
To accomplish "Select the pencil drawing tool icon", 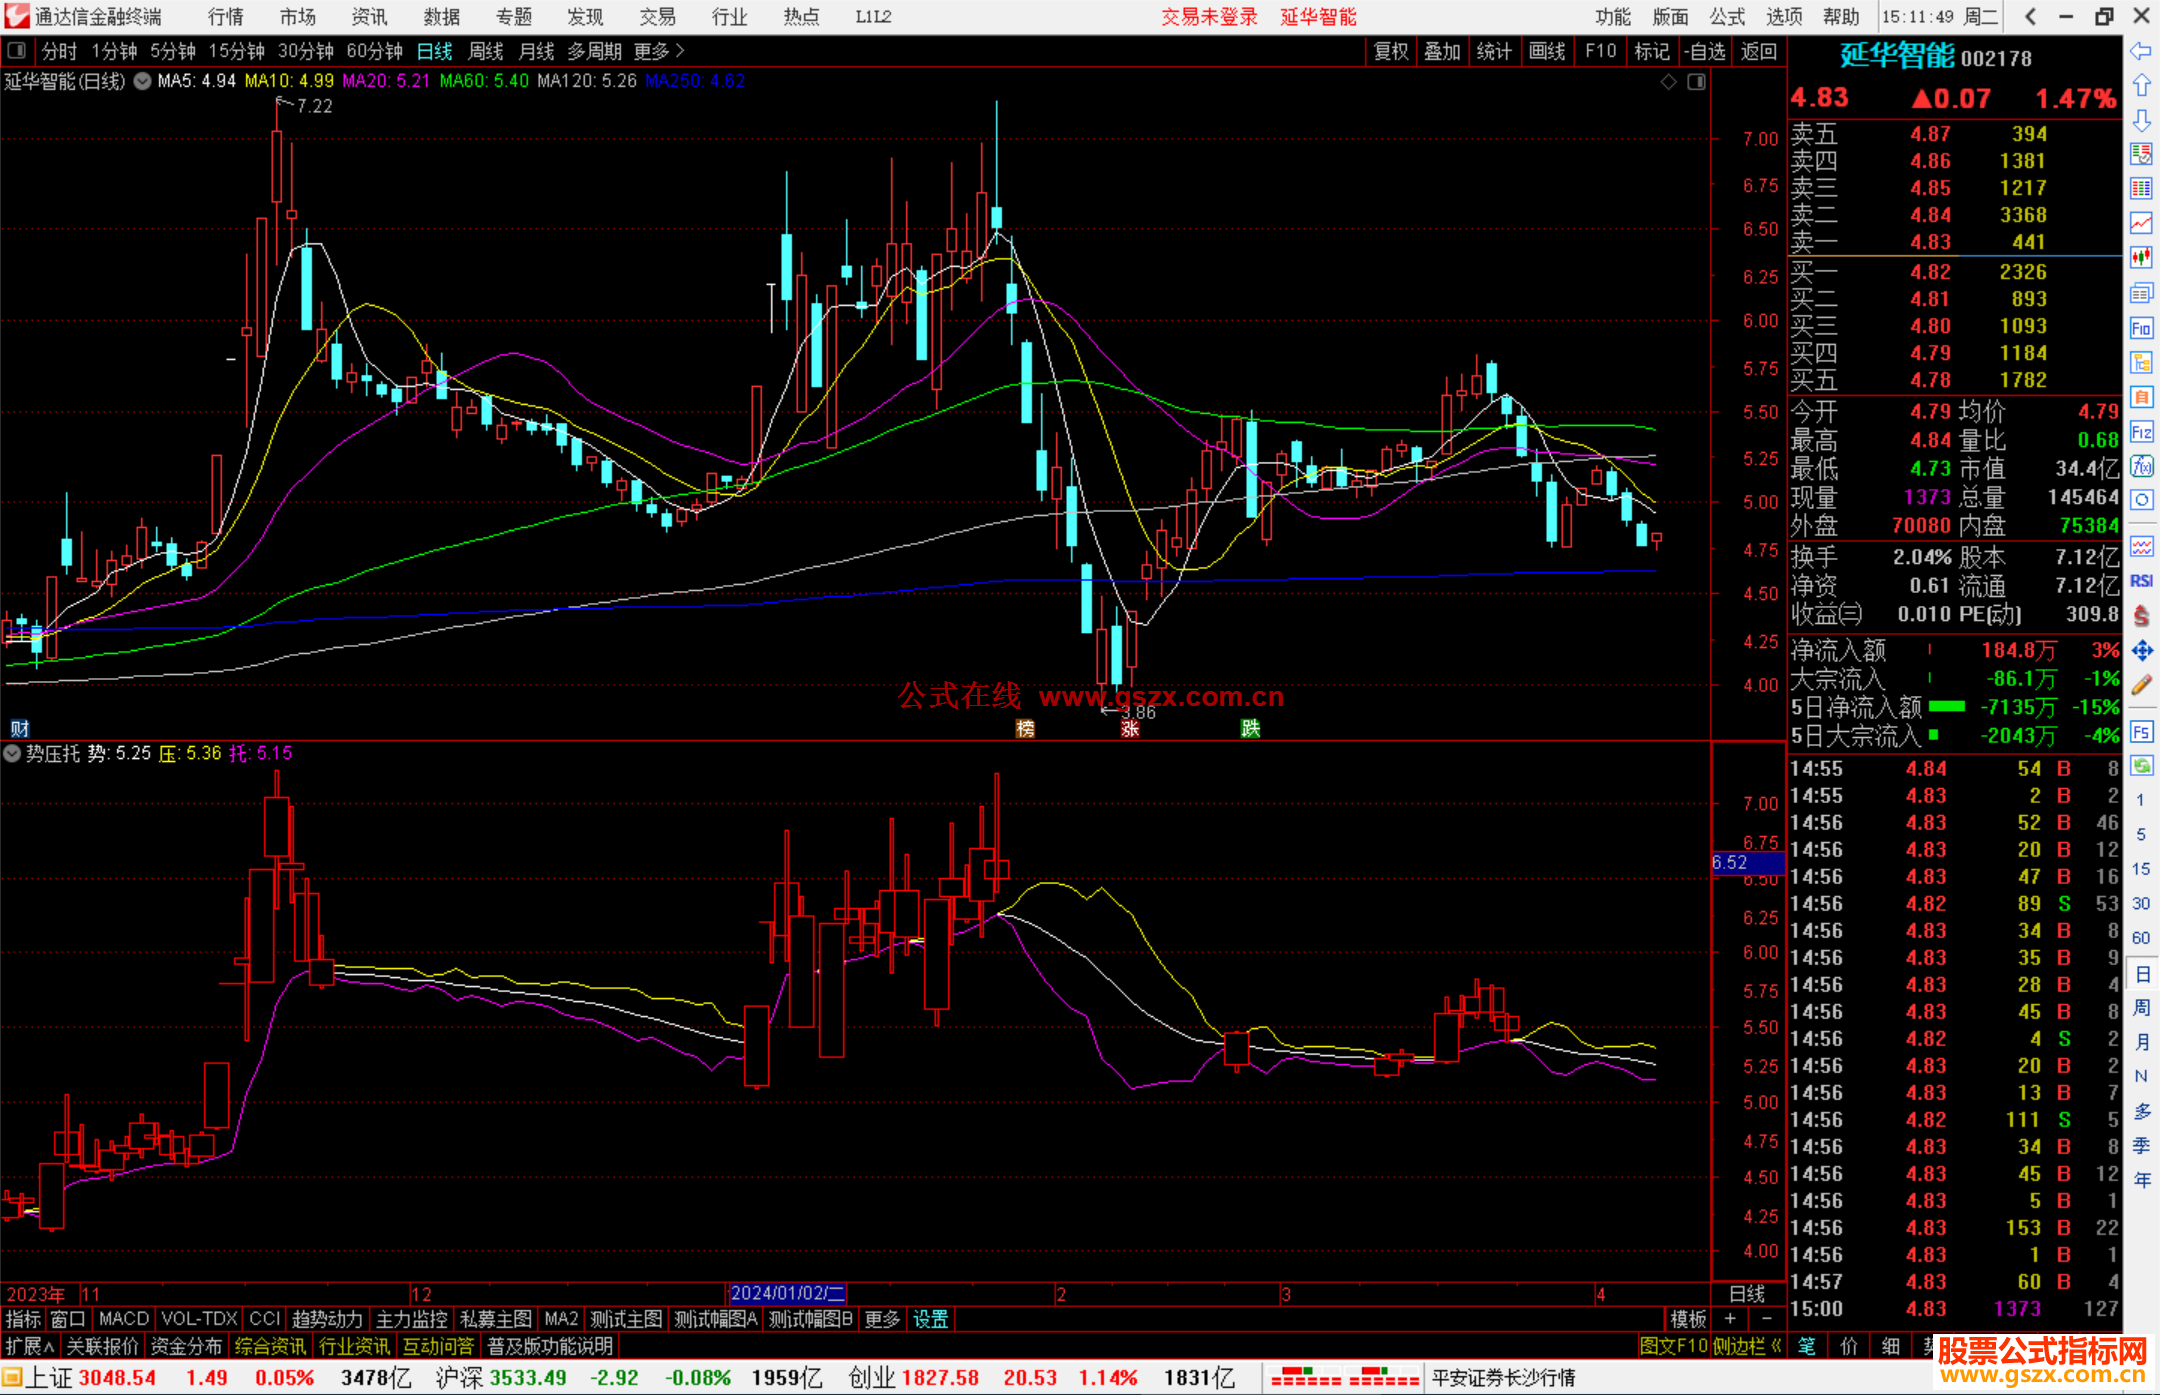I will tap(2141, 685).
